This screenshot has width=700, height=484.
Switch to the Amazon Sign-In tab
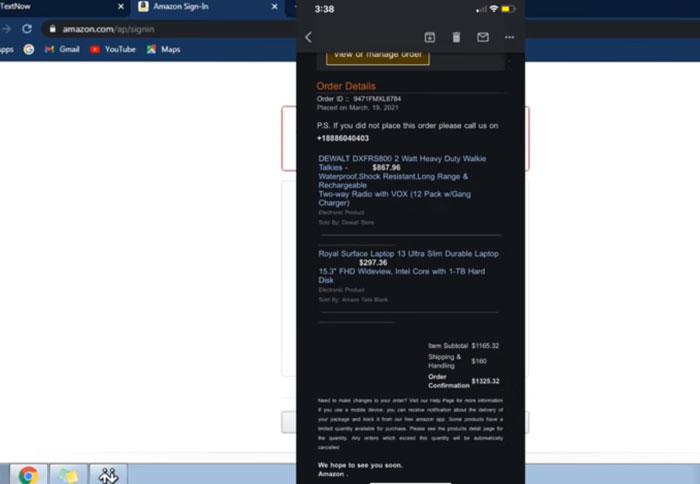(x=180, y=6)
